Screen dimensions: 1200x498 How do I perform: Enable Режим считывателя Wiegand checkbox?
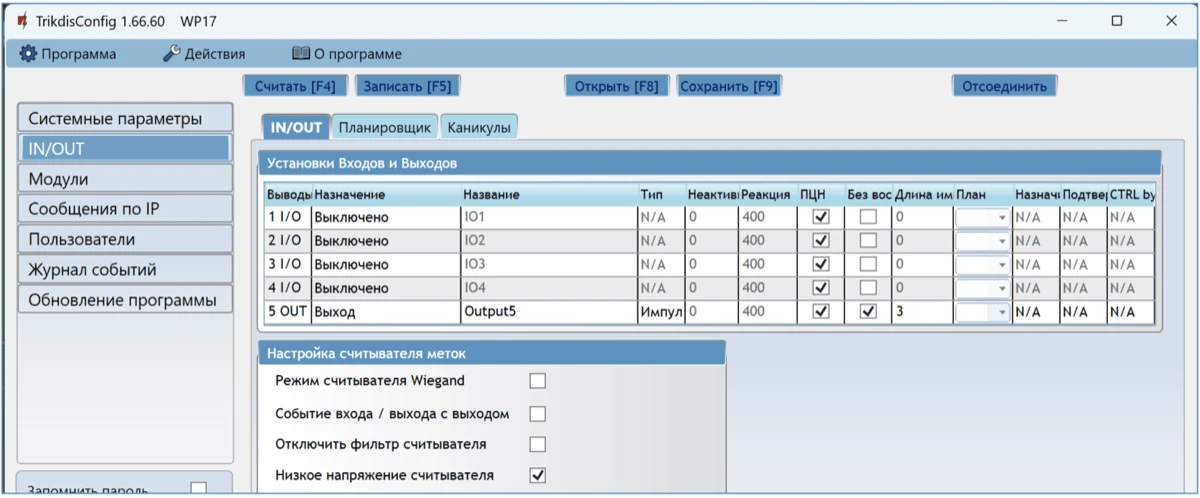click(538, 381)
